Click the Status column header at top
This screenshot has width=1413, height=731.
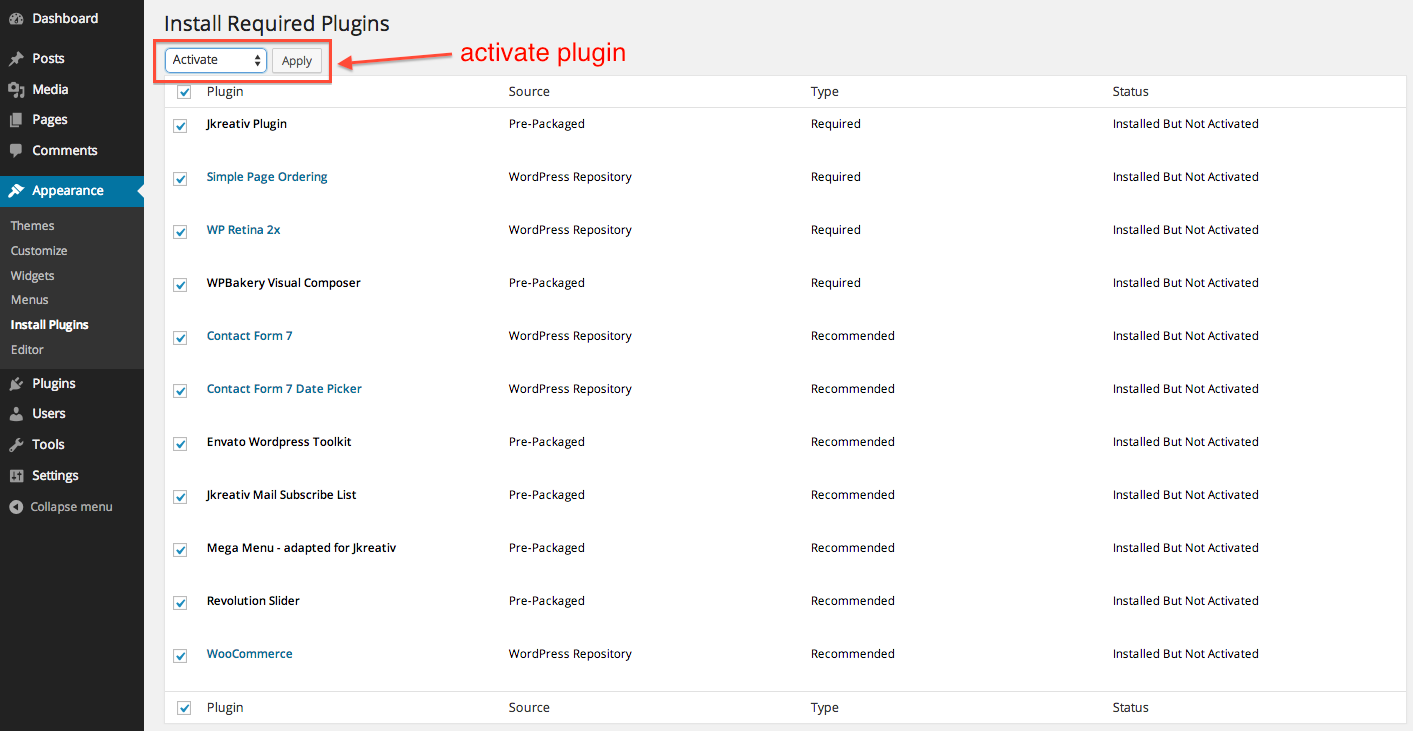point(1131,91)
